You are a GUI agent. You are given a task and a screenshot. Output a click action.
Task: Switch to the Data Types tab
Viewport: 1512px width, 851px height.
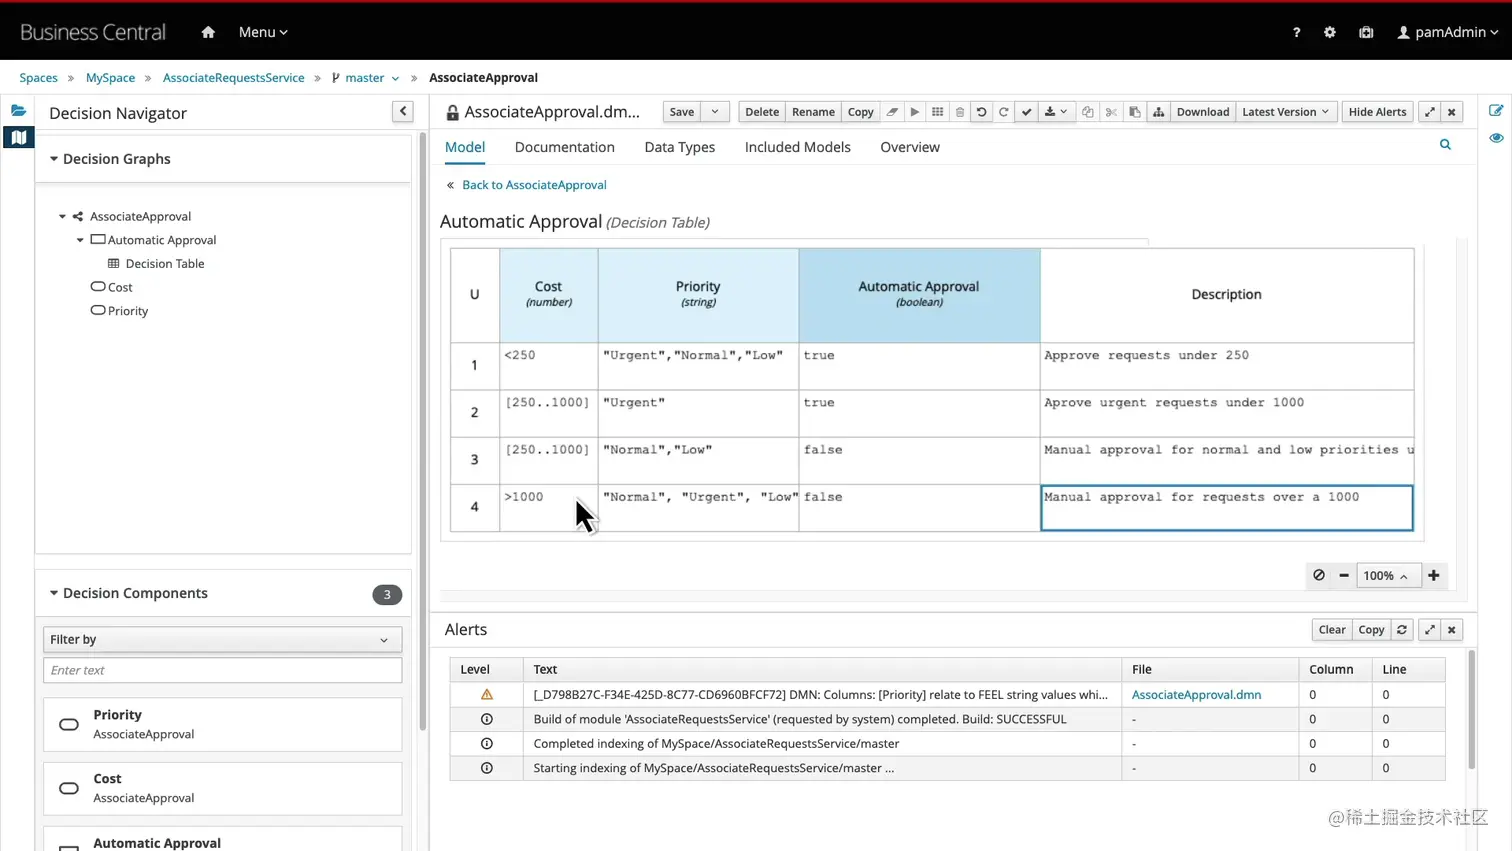(680, 147)
